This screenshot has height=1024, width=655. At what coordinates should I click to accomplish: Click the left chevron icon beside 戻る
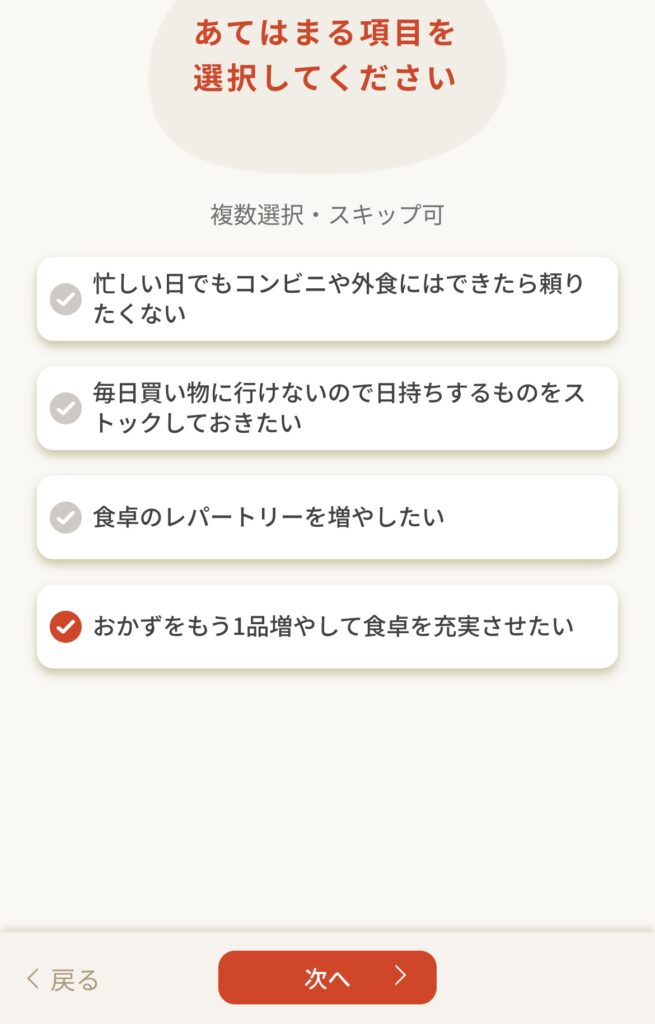click(33, 979)
